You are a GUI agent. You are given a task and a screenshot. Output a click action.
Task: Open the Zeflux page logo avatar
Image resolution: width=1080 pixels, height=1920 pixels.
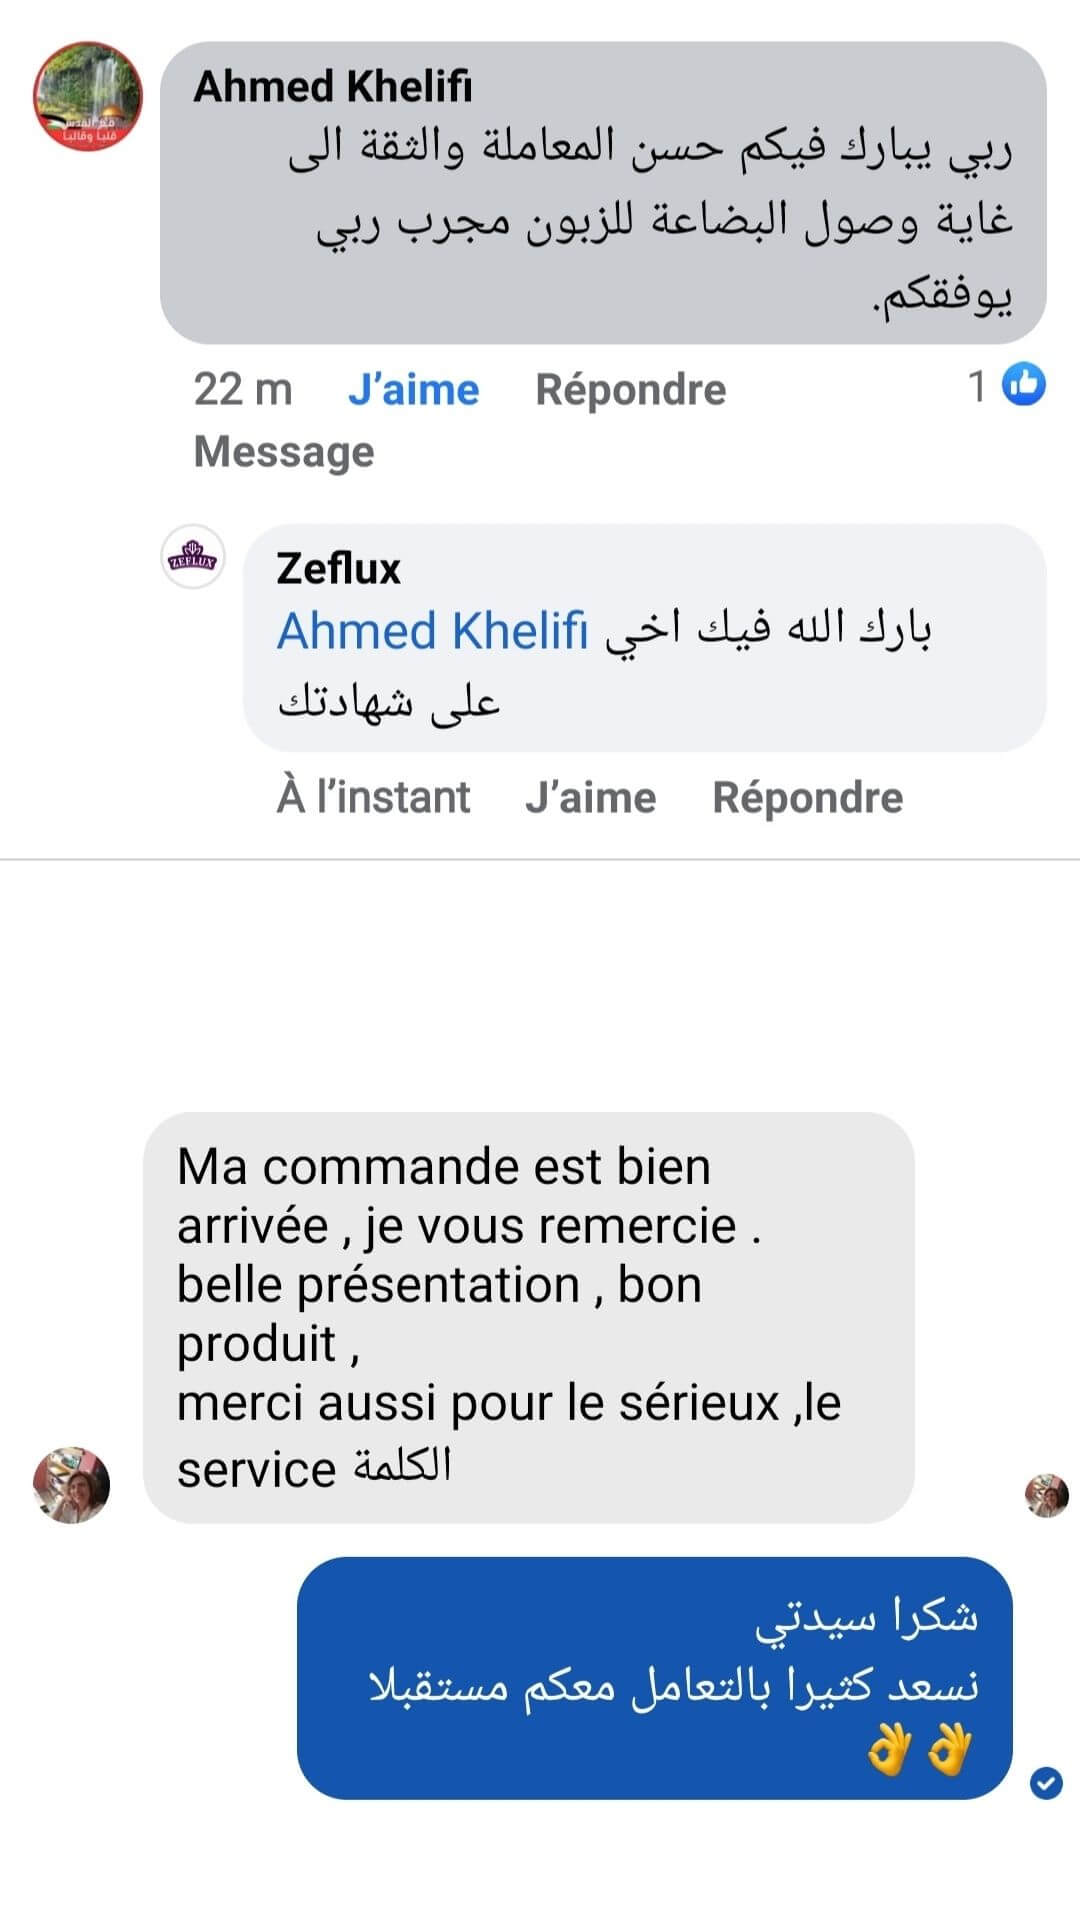[x=193, y=557]
